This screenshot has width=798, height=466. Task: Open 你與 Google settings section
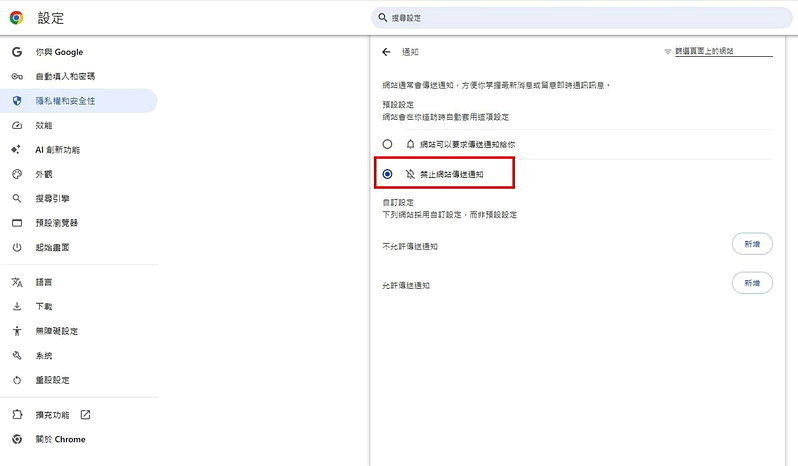[79, 52]
